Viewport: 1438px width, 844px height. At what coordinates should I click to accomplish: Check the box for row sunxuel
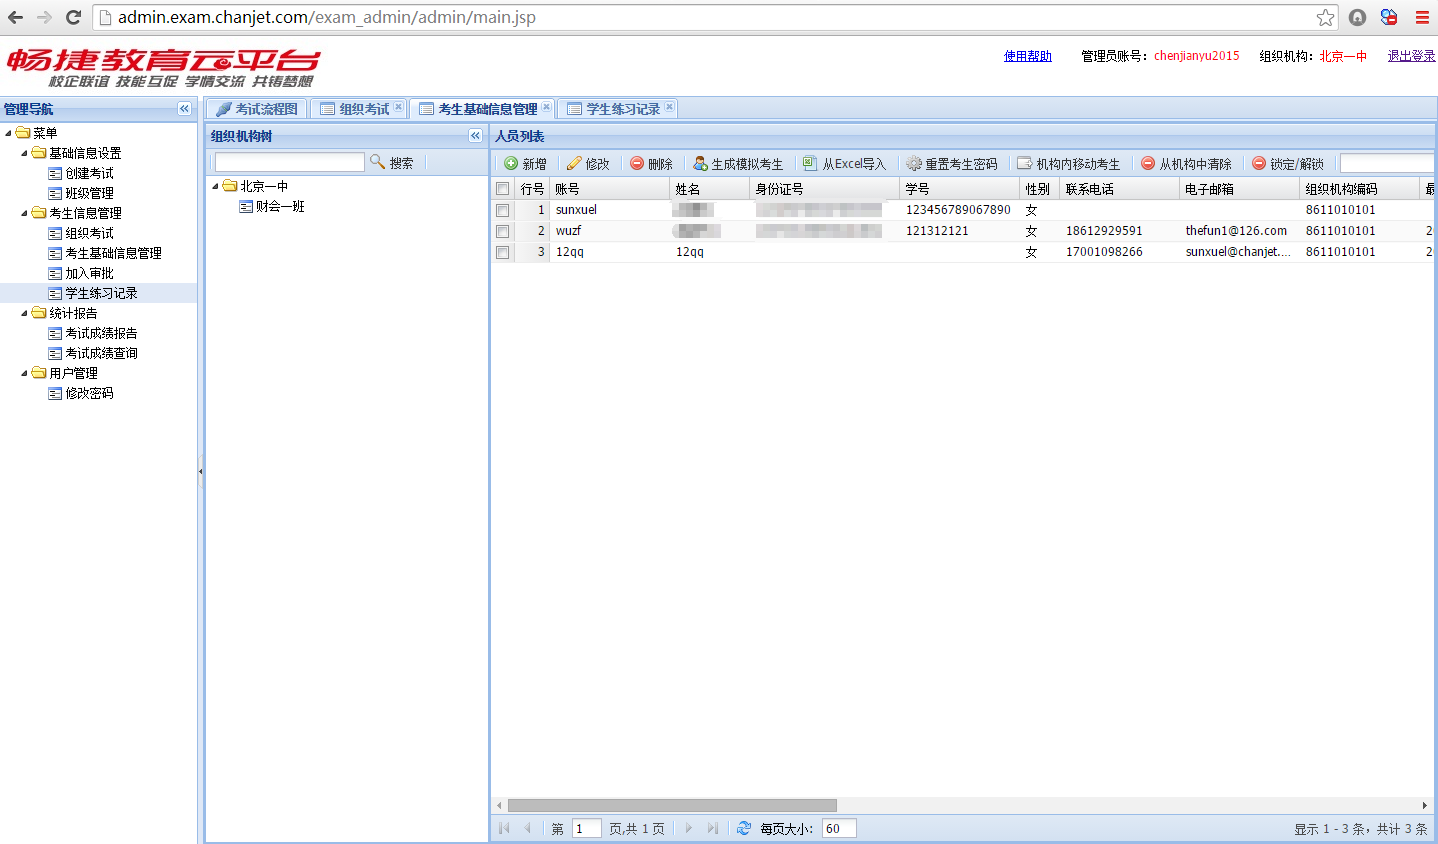[503, 210]
